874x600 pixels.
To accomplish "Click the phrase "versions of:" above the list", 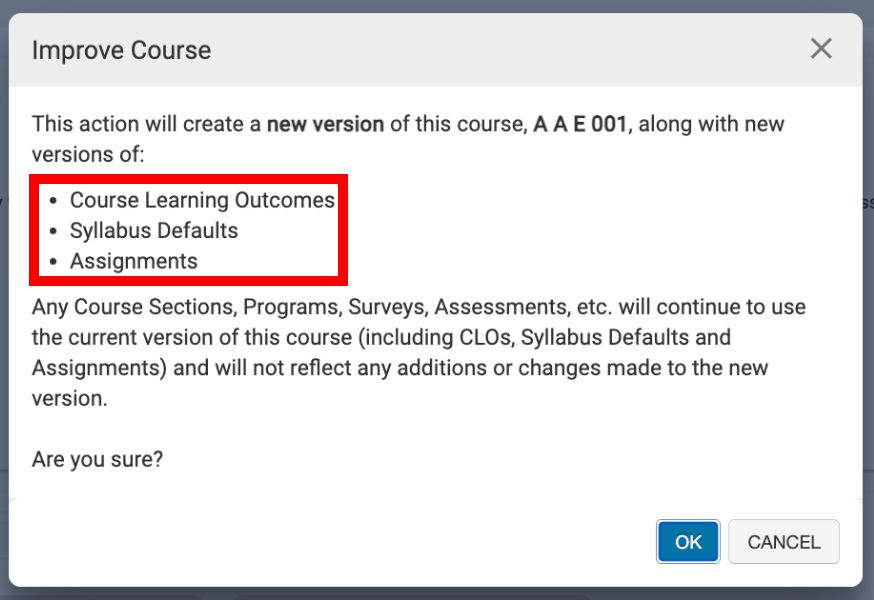I will click(x=88, y=155).
